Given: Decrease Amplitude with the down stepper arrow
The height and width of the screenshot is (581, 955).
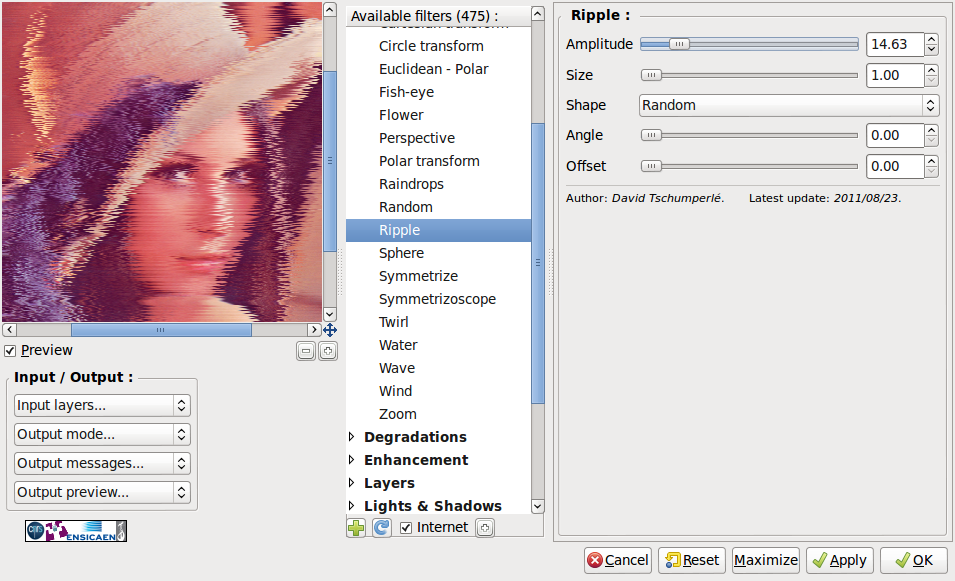Looking at the screenshot, I should coord(931,50).
